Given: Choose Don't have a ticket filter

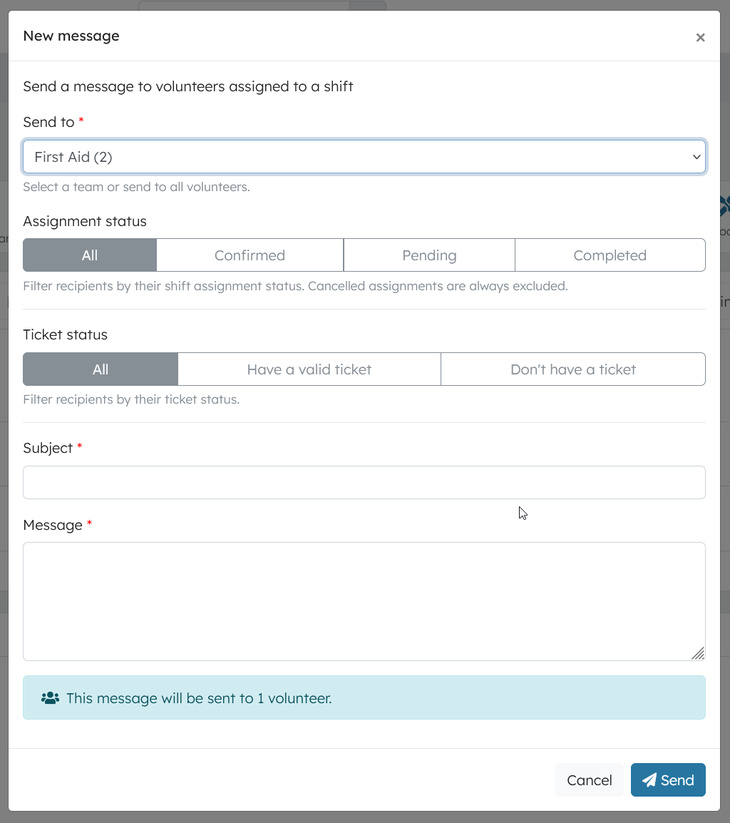Looking at the screenshot, I should pos(573,369).
